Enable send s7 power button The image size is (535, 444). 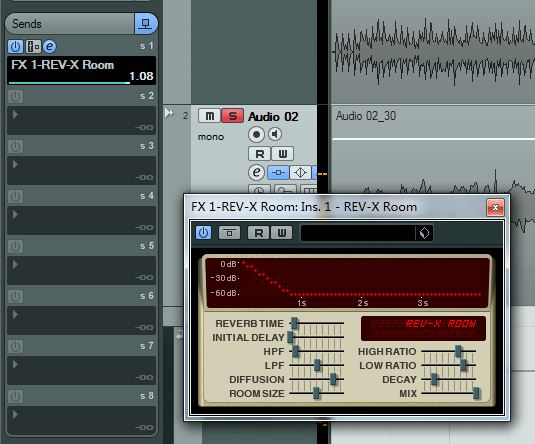tap(15, 346)
